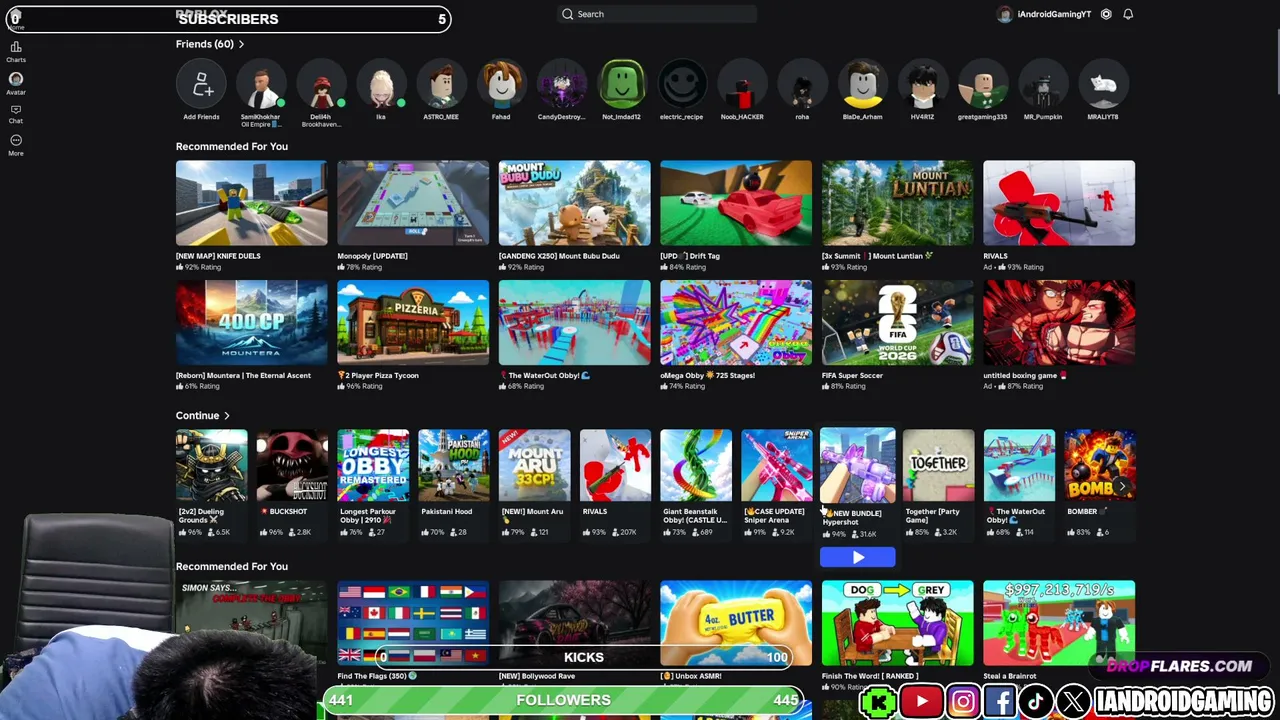
Task: Select friend Fahad's avatar
Action: click(501, 85)
